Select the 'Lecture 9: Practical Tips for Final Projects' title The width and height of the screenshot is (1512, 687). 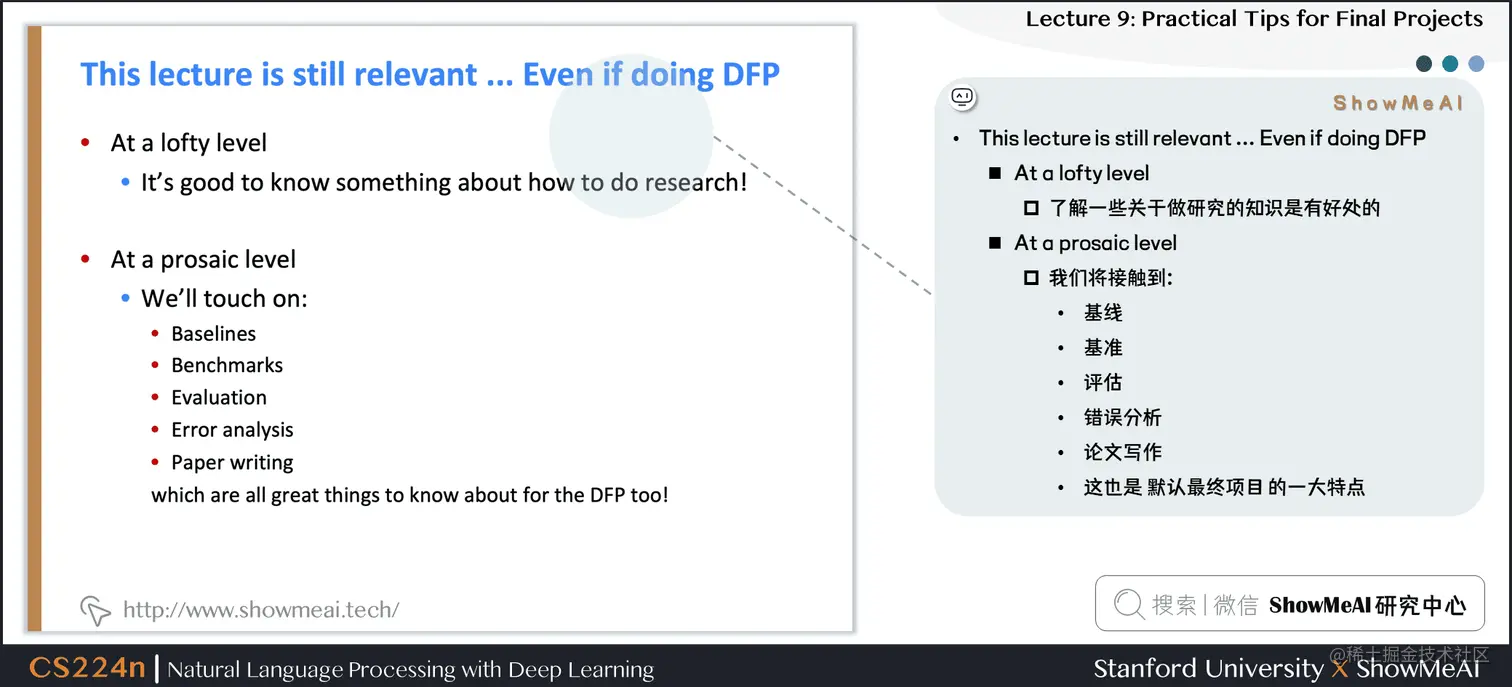tap(1254, 18)
